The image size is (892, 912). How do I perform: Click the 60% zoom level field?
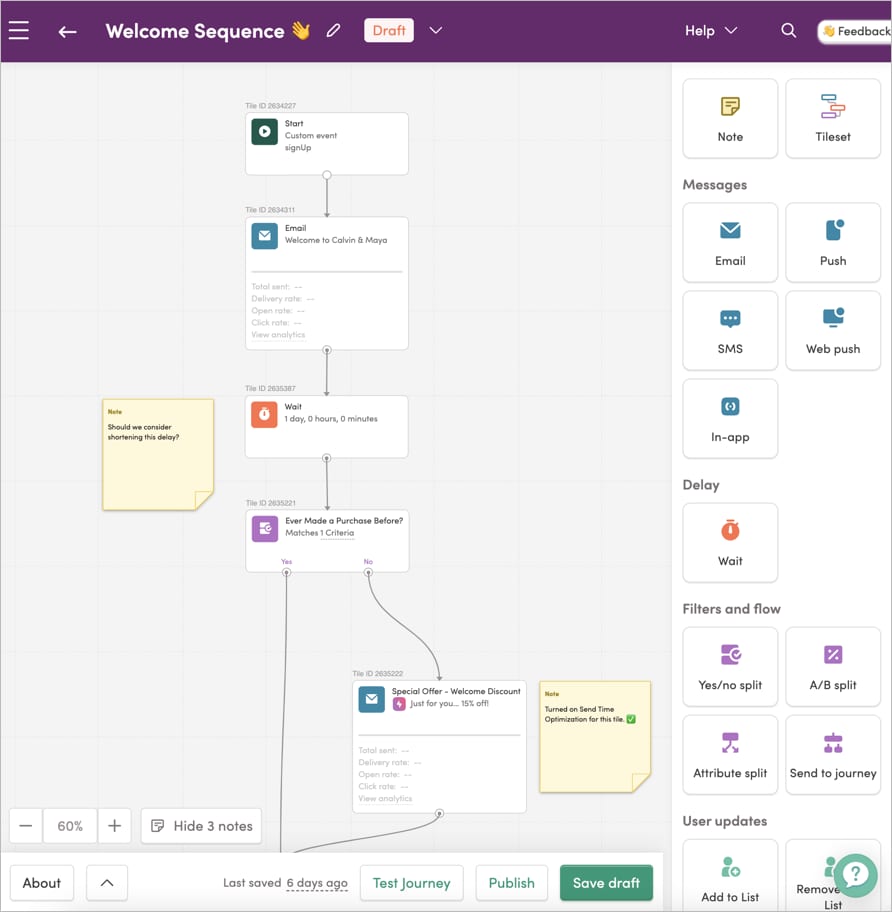coord(70,825)
